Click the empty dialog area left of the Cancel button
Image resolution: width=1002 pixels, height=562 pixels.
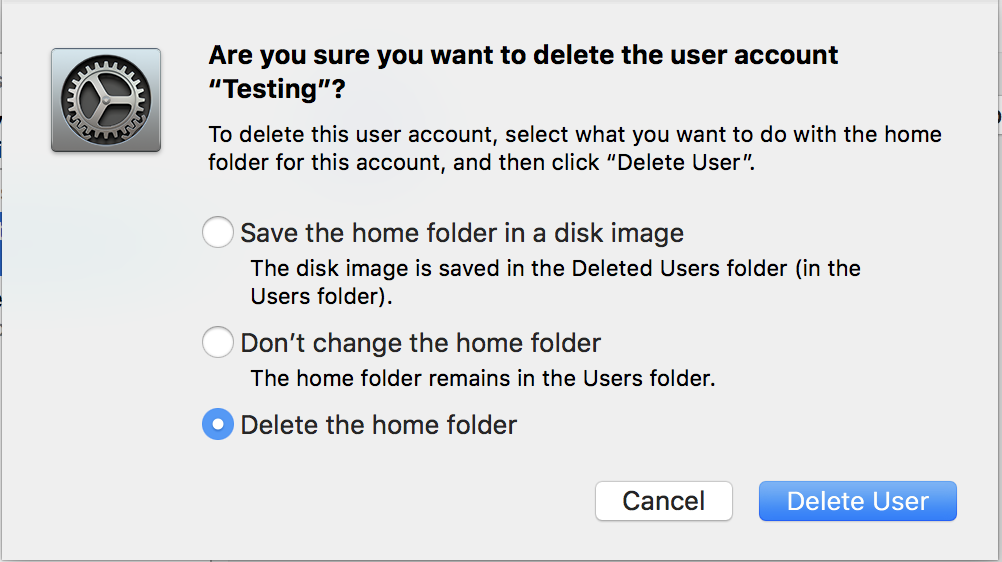pos(400,501)
